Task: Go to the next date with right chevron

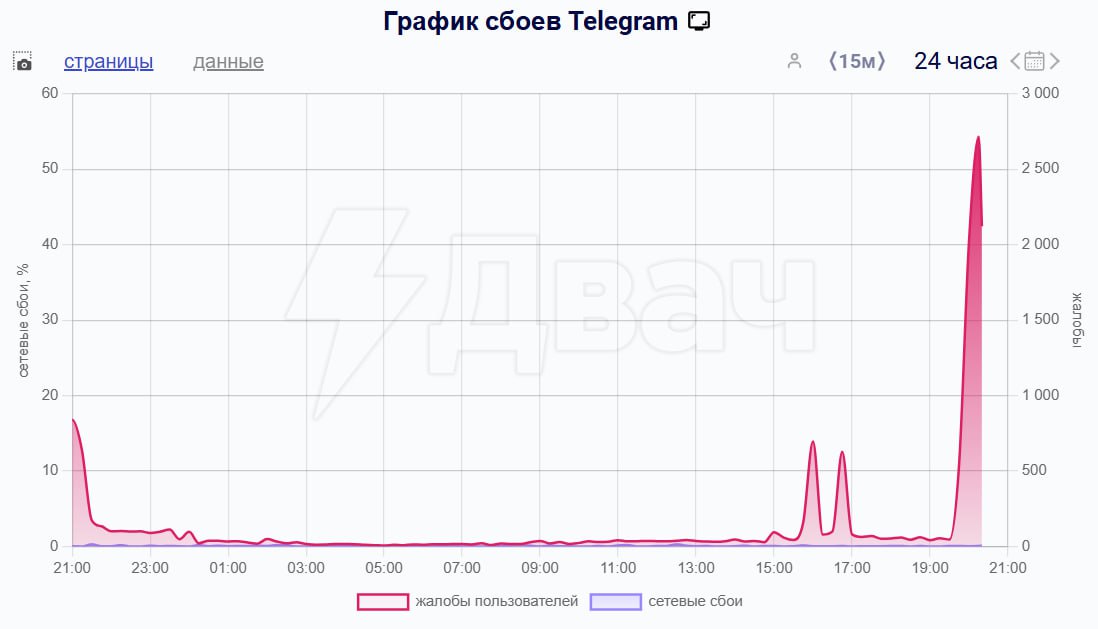Action: [x=1054, y=61]
